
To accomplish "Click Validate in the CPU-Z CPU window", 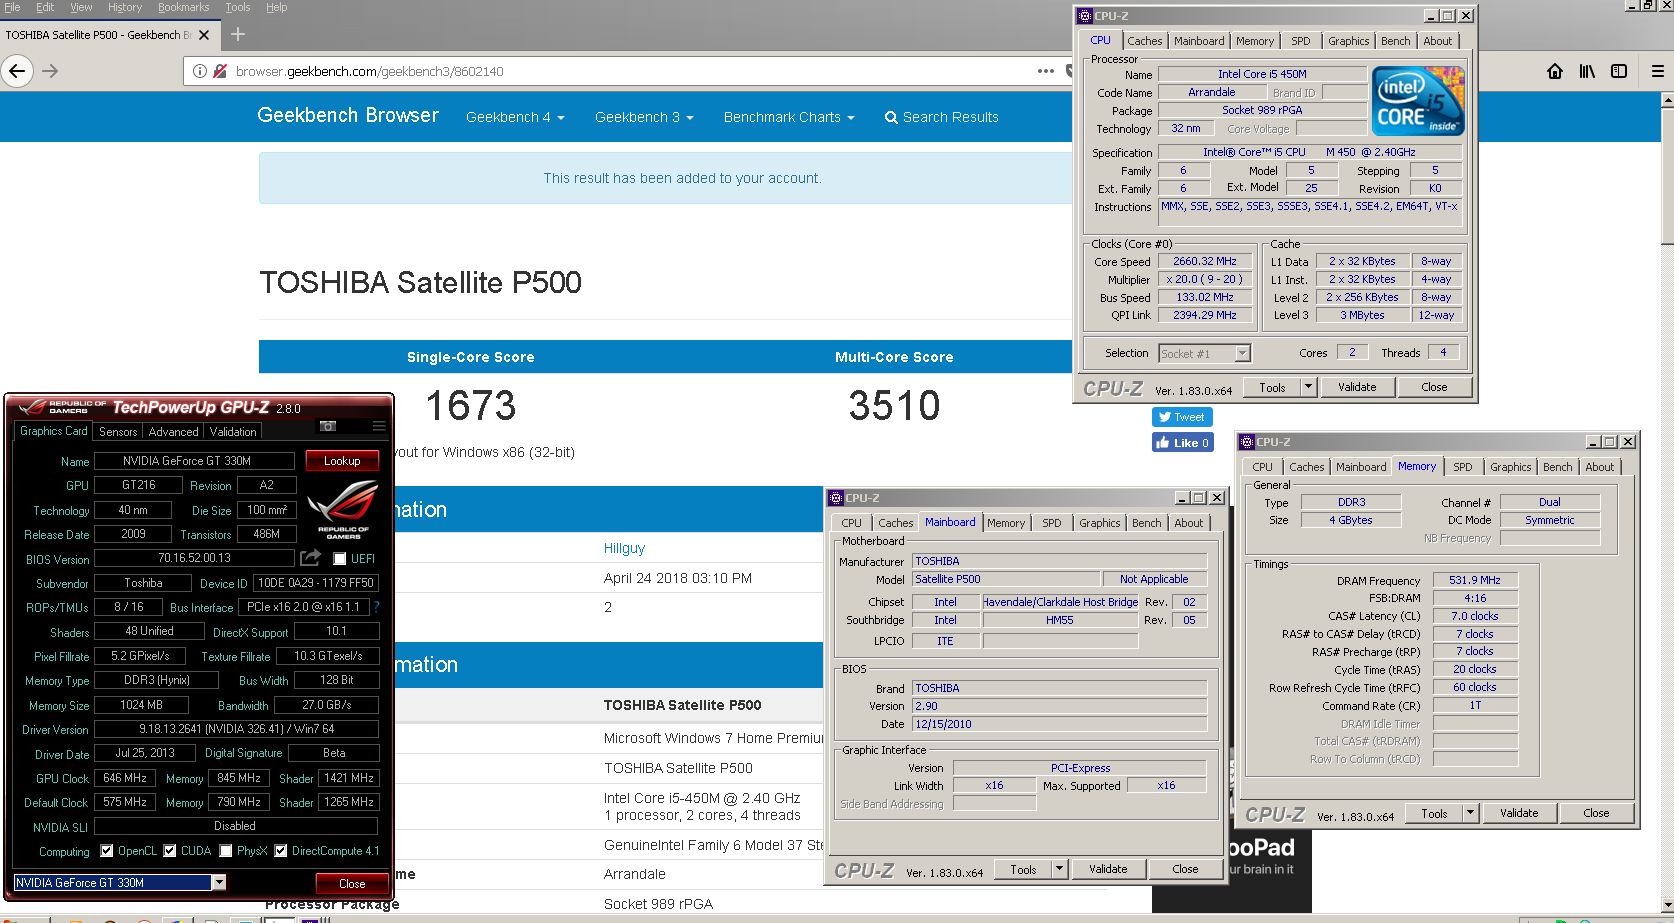I will (x=1357, y=387).
